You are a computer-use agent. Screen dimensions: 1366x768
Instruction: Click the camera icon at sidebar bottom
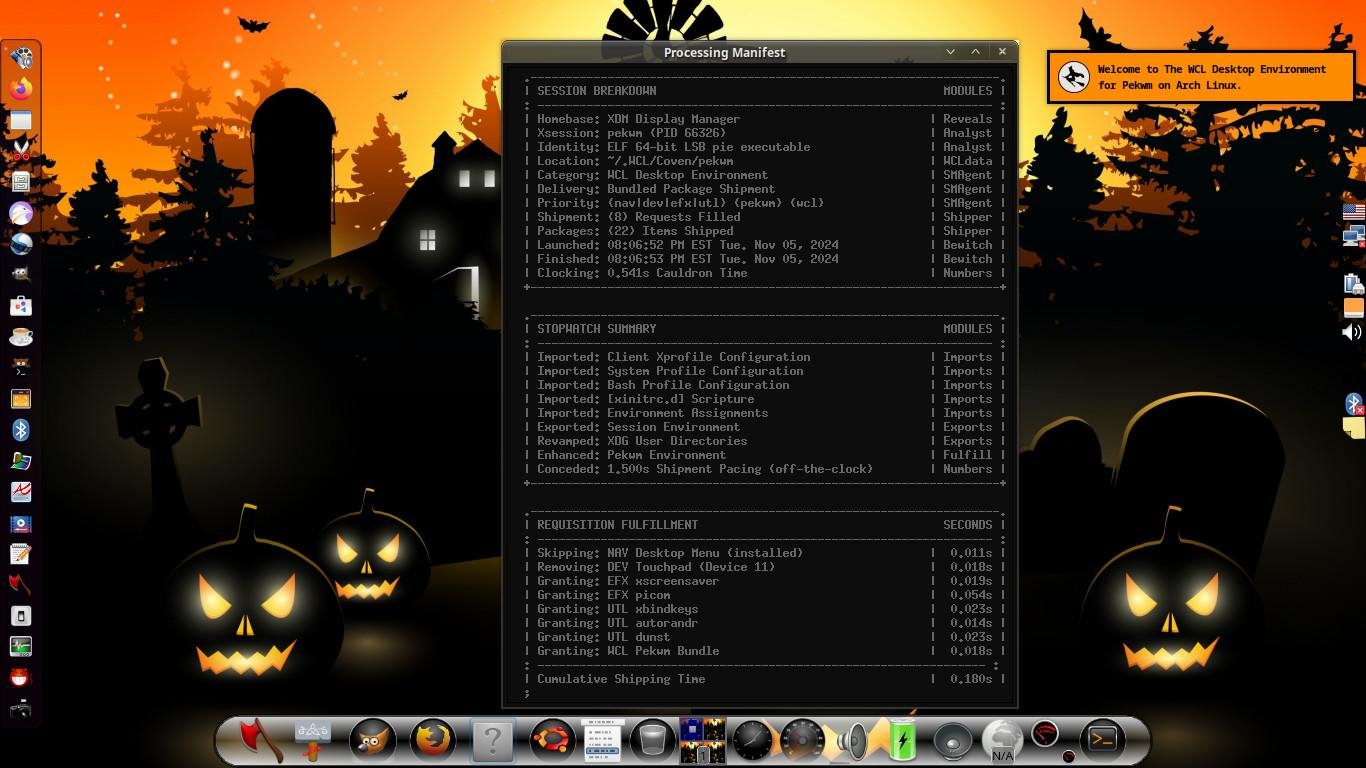(21, 709)
